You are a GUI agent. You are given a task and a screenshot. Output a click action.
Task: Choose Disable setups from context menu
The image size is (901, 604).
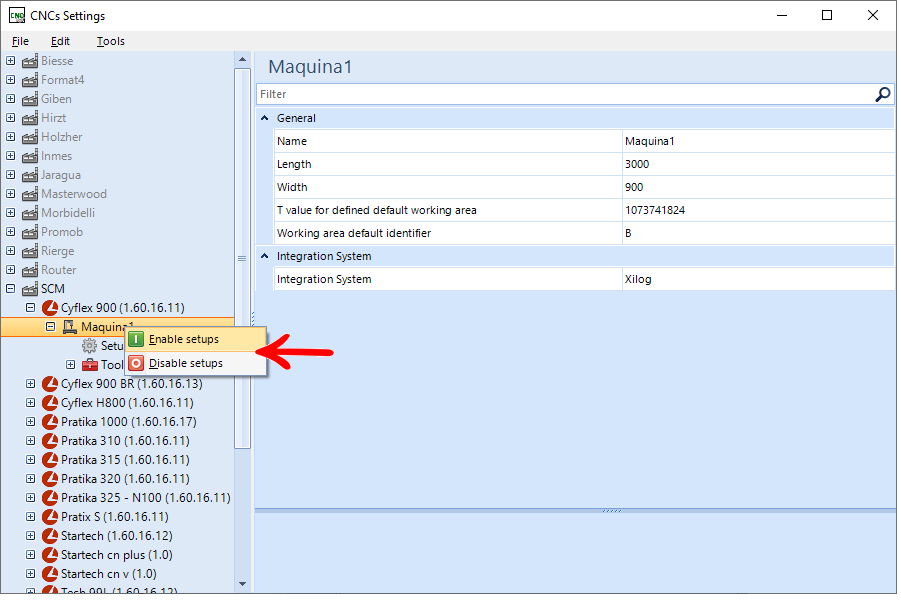tap(195, 363)
